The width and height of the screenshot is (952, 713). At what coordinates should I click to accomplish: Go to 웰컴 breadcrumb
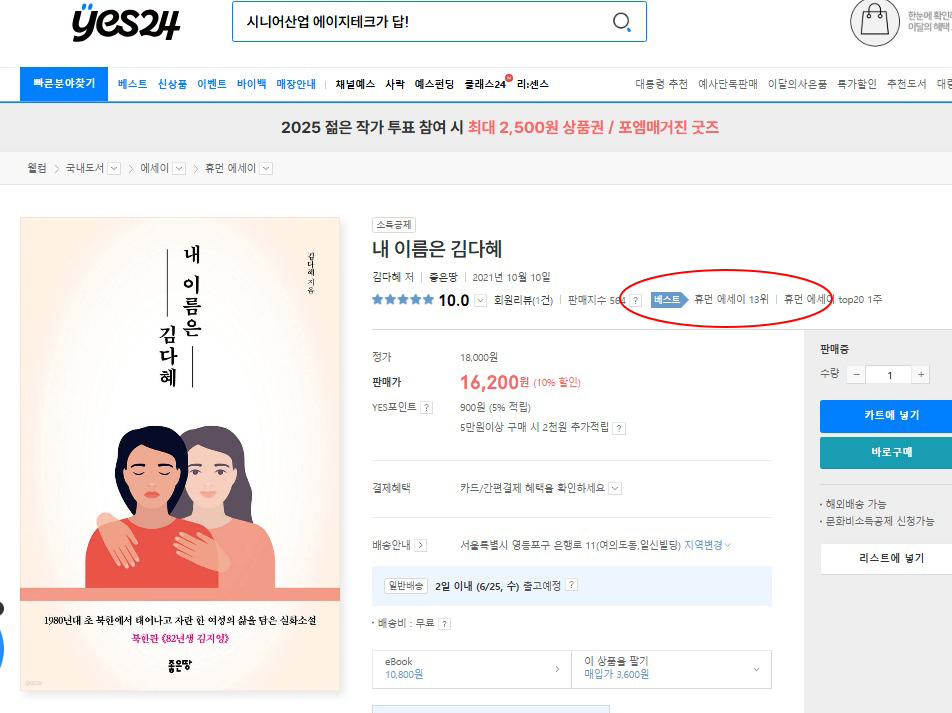click(x=37, y=168)
